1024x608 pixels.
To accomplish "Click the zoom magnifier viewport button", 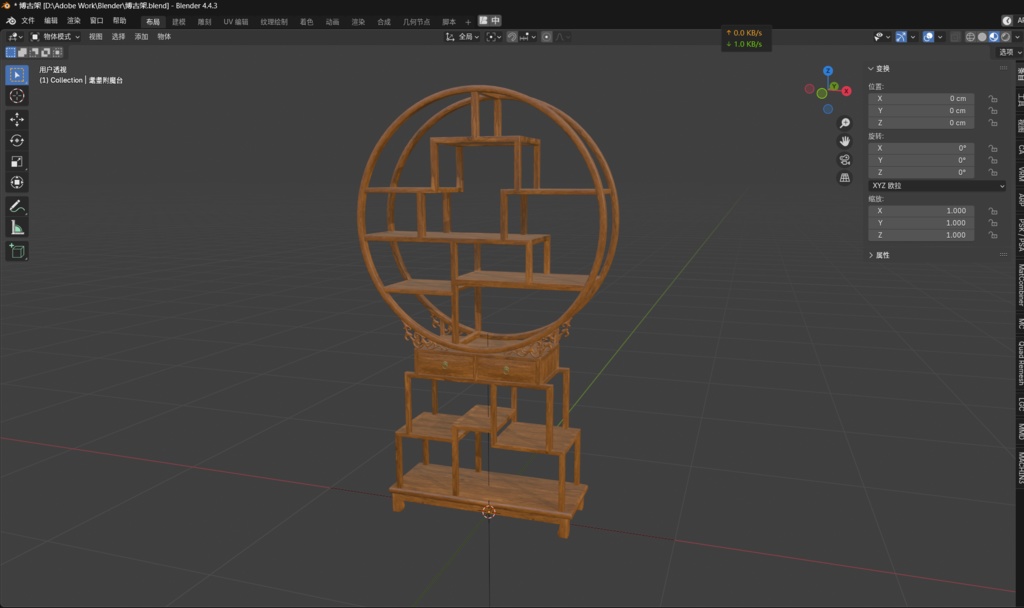I will tap(844, 123).
